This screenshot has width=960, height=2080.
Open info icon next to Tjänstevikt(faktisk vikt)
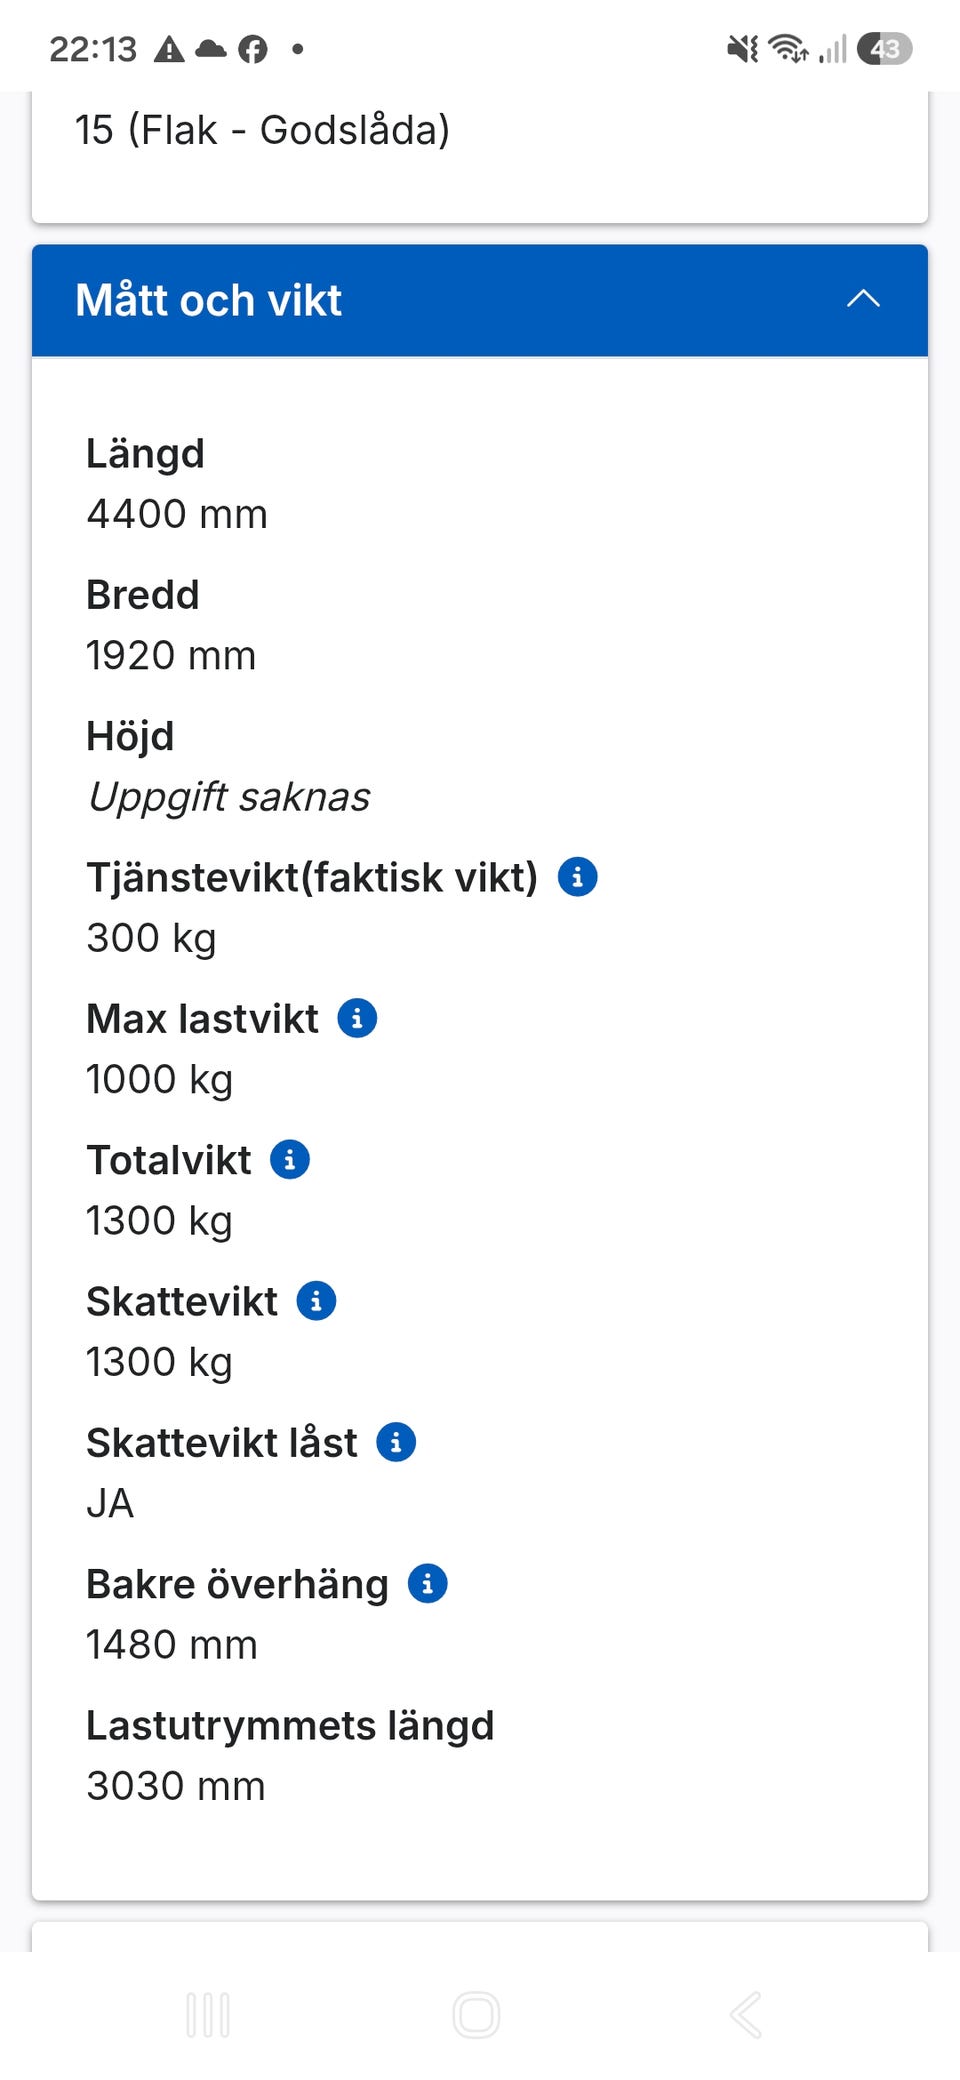point(577,877)
